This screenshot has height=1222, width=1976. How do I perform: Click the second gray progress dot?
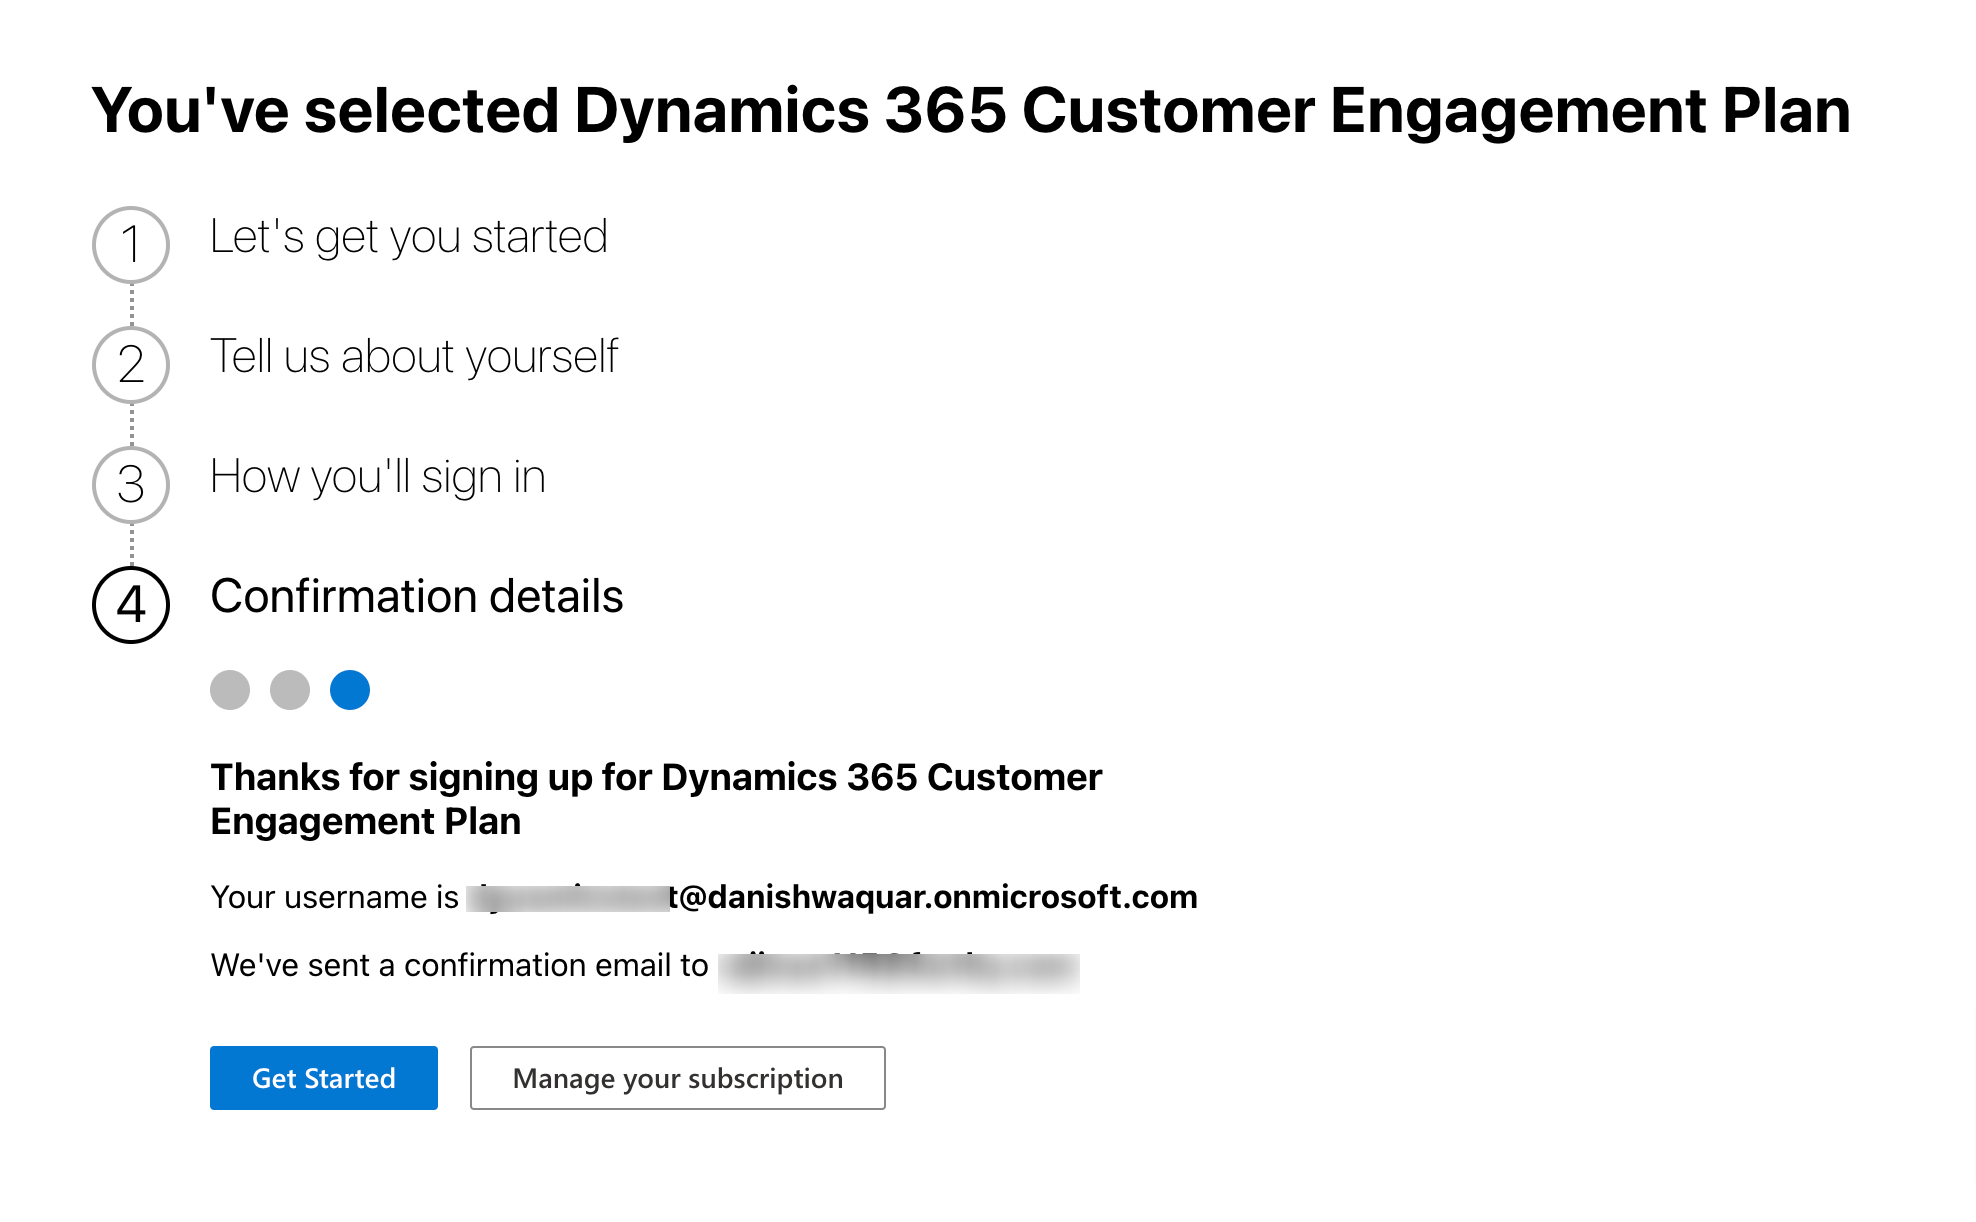[290, 689]
